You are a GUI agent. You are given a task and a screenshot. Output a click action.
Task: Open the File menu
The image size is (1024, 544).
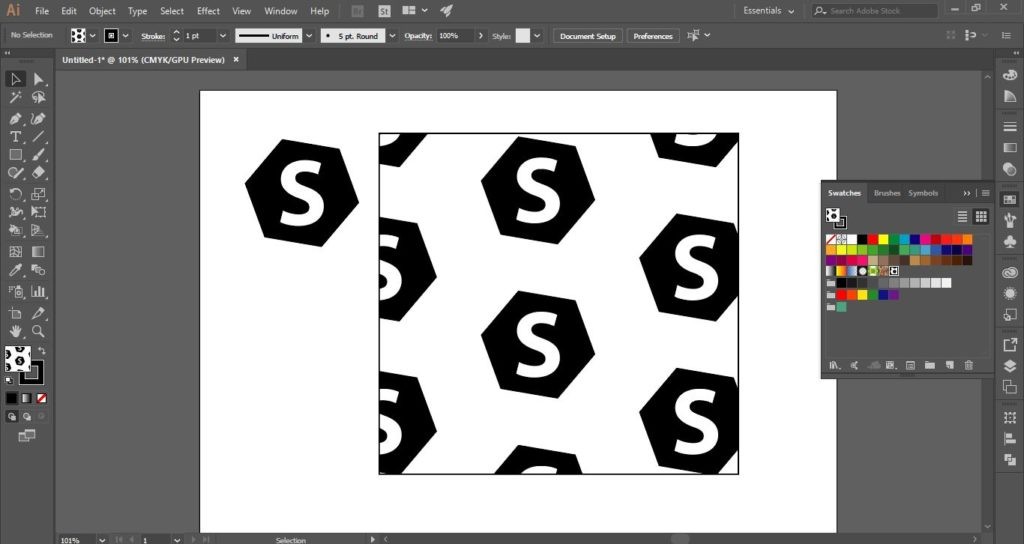click(42, 11)
